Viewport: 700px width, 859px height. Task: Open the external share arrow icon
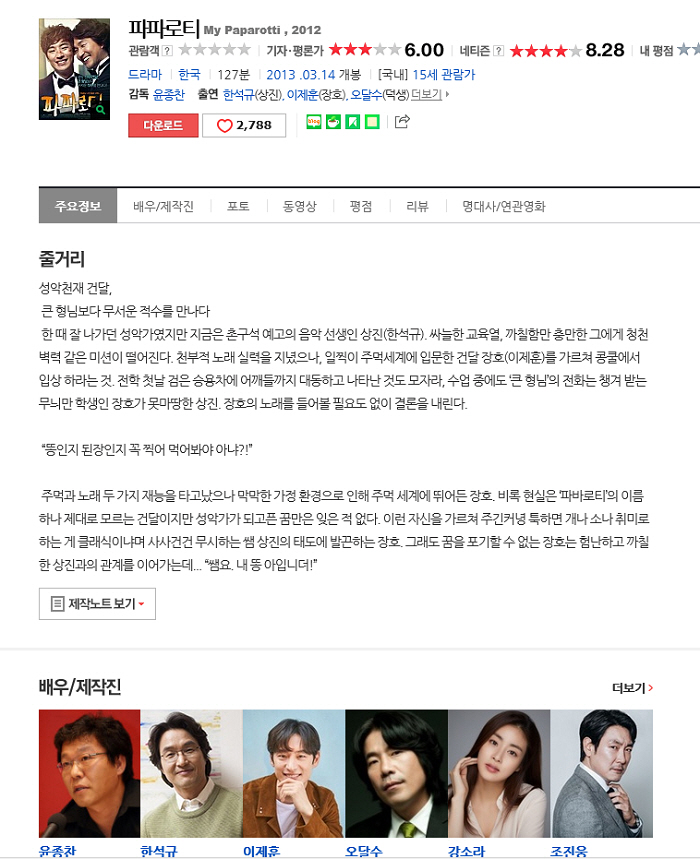point(402,121)
